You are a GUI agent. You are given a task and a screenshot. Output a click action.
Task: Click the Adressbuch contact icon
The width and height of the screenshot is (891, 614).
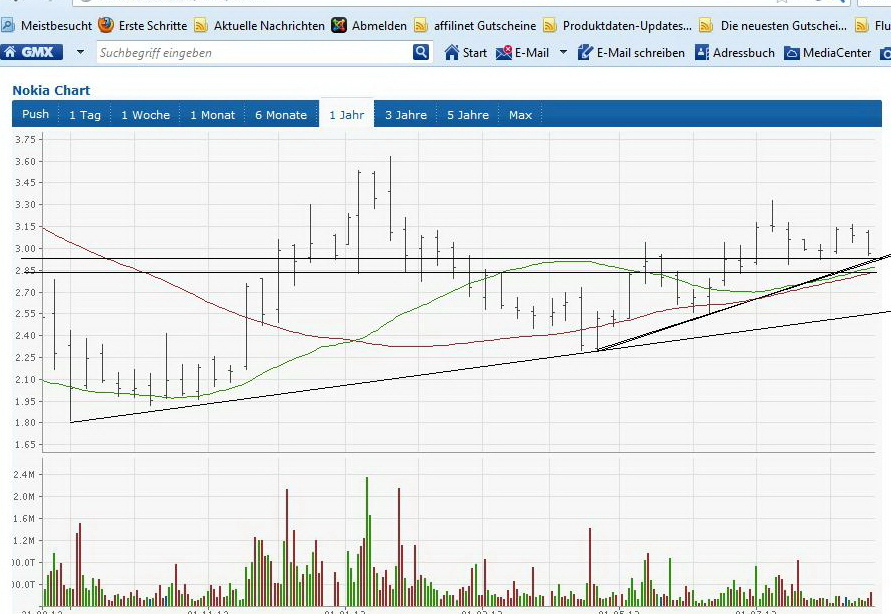point(702,53)
